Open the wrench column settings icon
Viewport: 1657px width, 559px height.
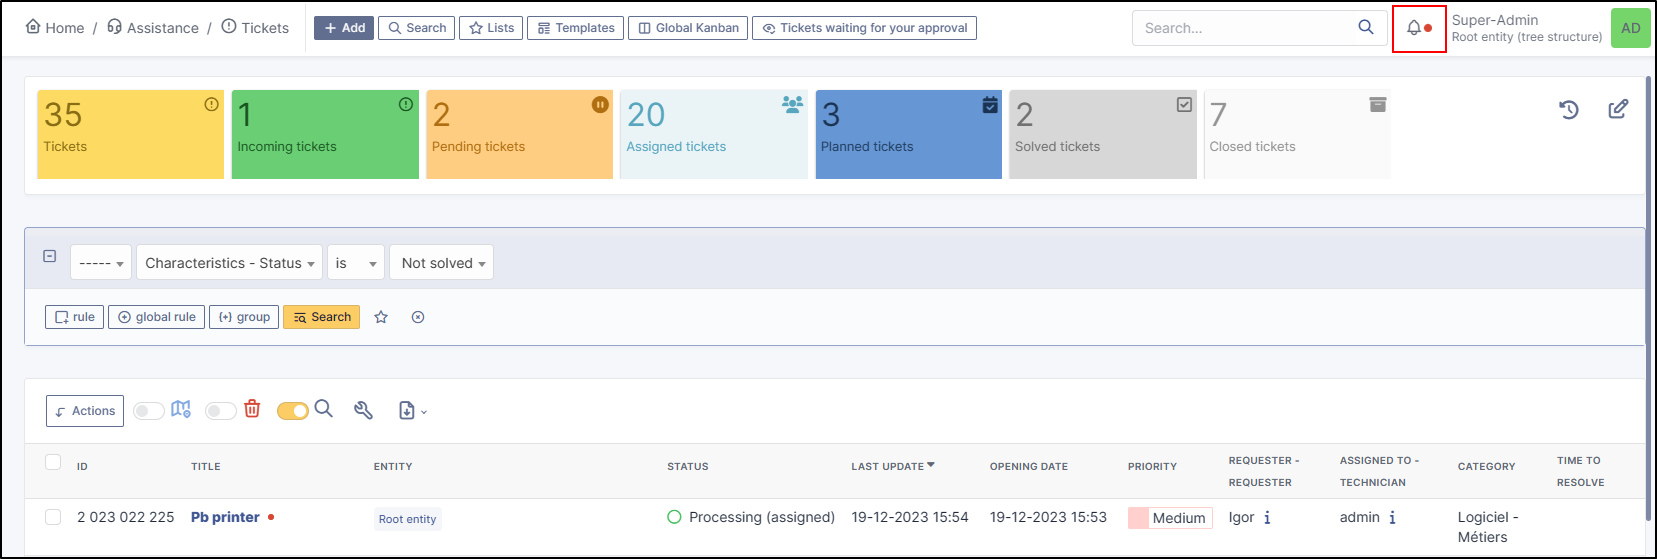tap(363, 410)
